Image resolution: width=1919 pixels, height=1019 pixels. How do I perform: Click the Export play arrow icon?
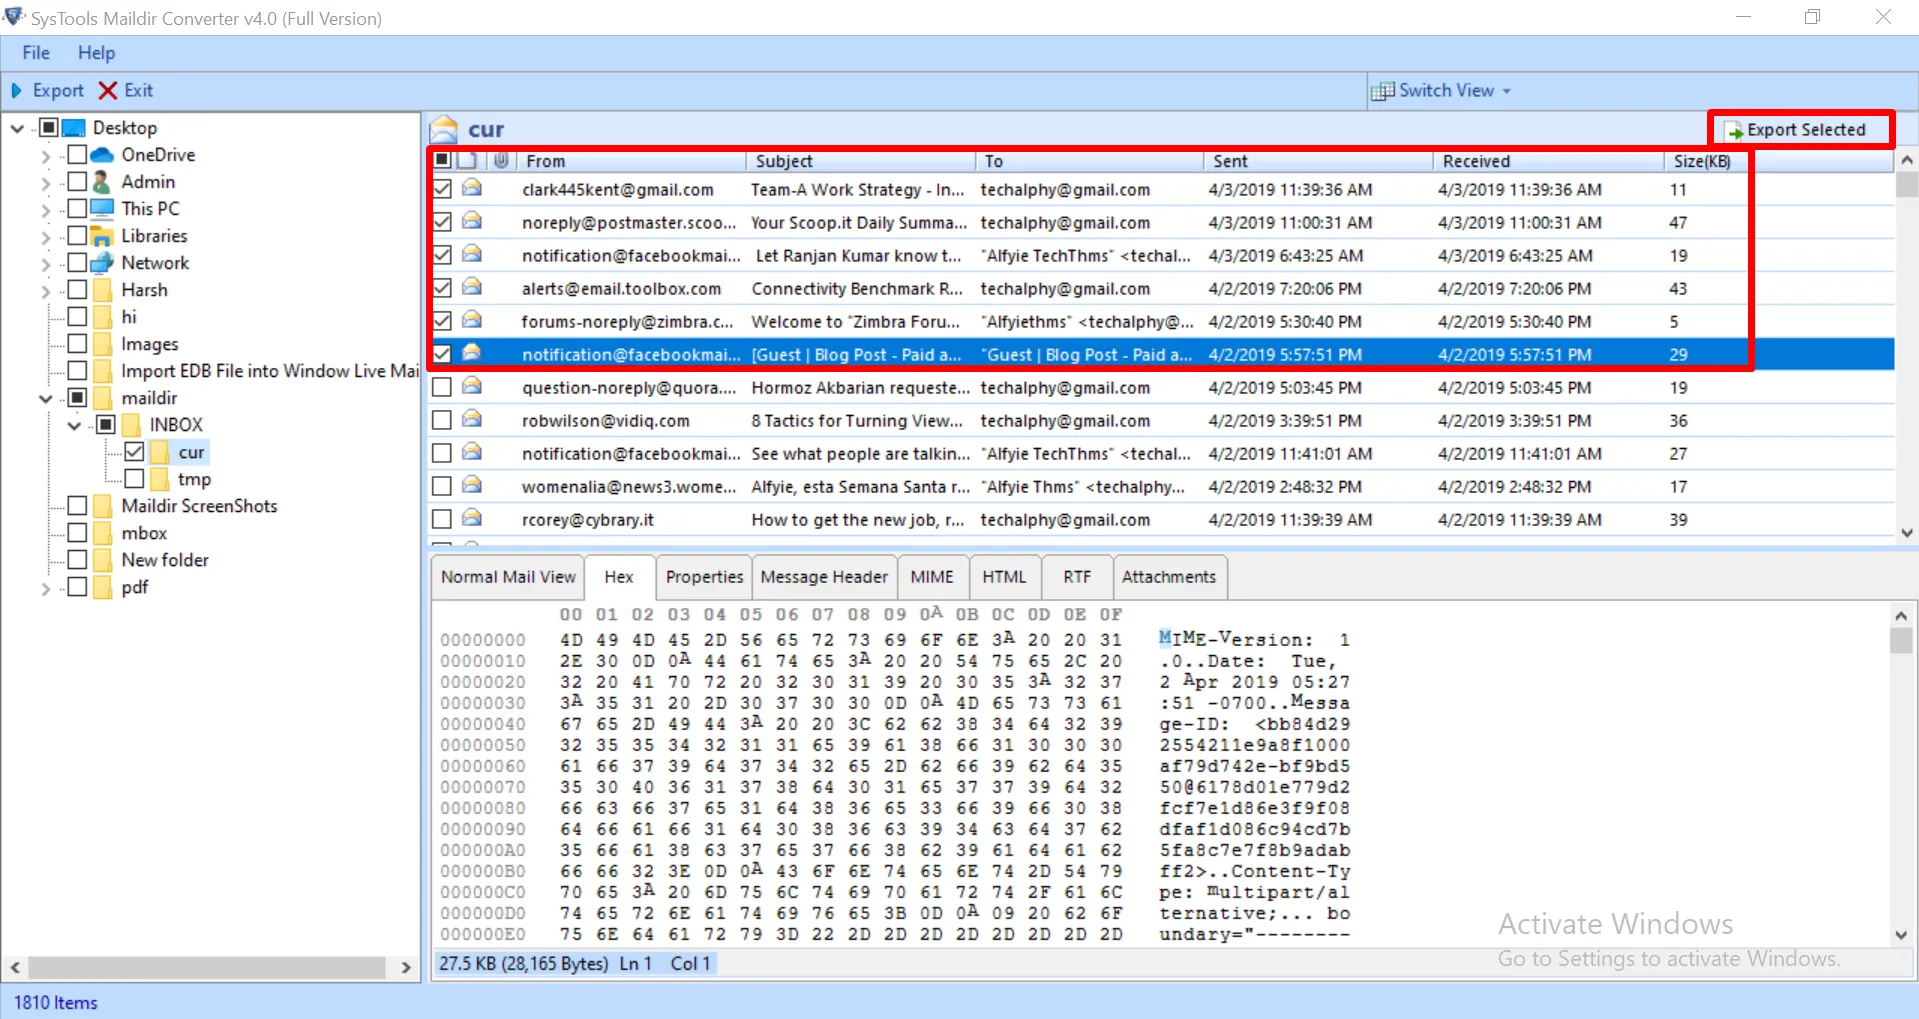[x=16, y=91]
